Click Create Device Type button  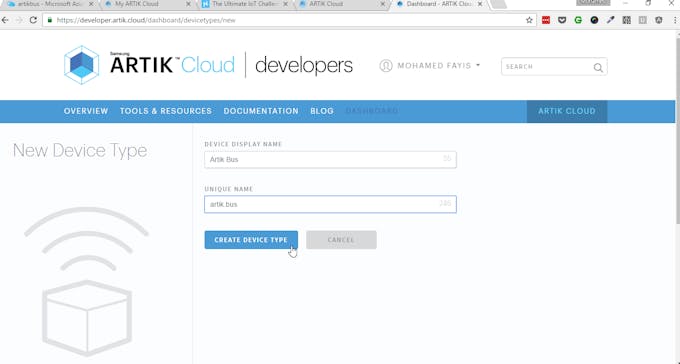coord(251,239)
